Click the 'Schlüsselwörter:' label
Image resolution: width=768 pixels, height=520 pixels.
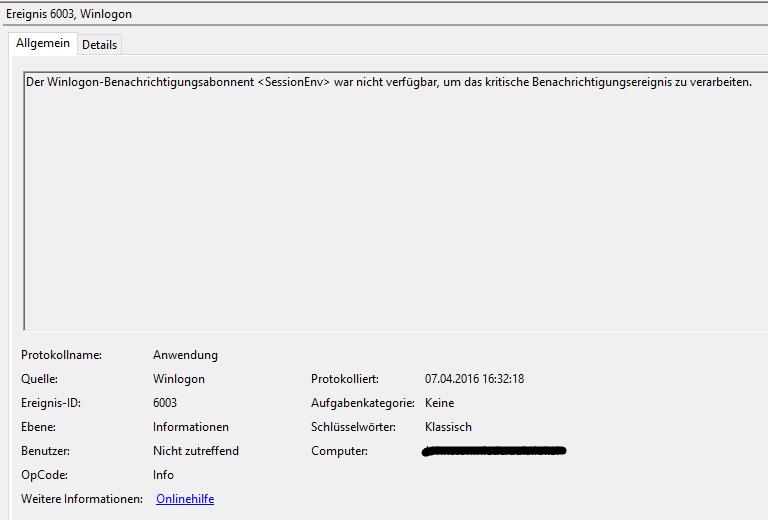pos(353,427)
